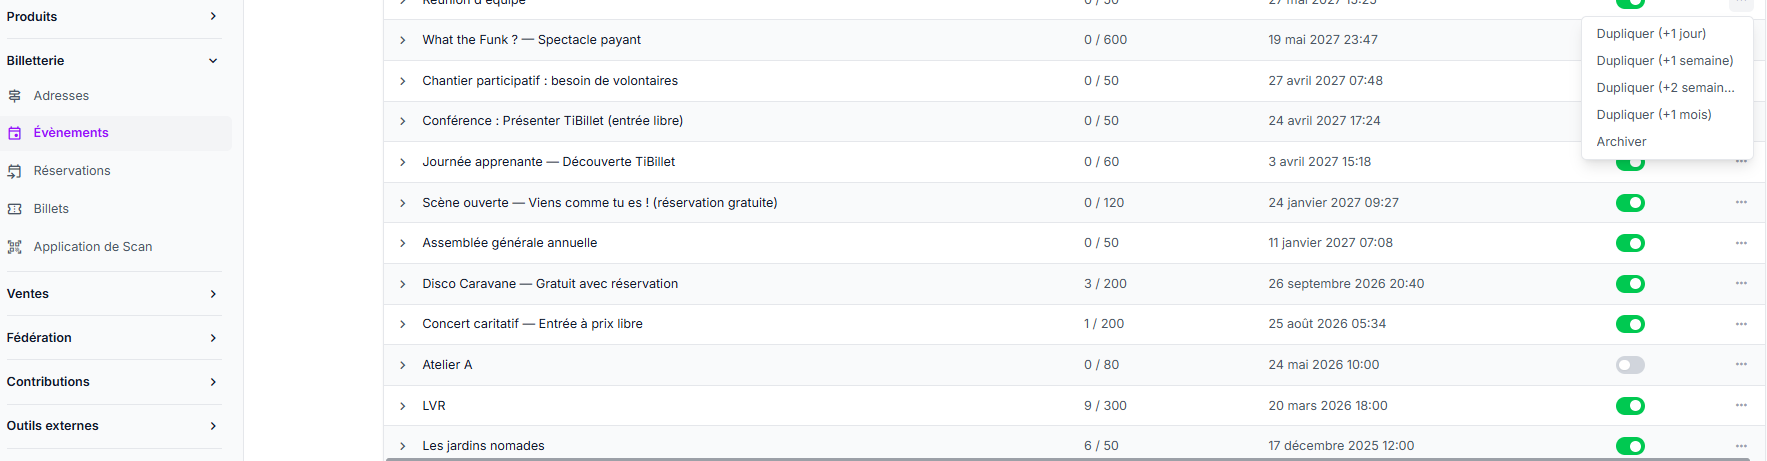Disable the Disco Caravane published toggle
This screenshot has width=1767, height=461.
[x=1630, y=284]
